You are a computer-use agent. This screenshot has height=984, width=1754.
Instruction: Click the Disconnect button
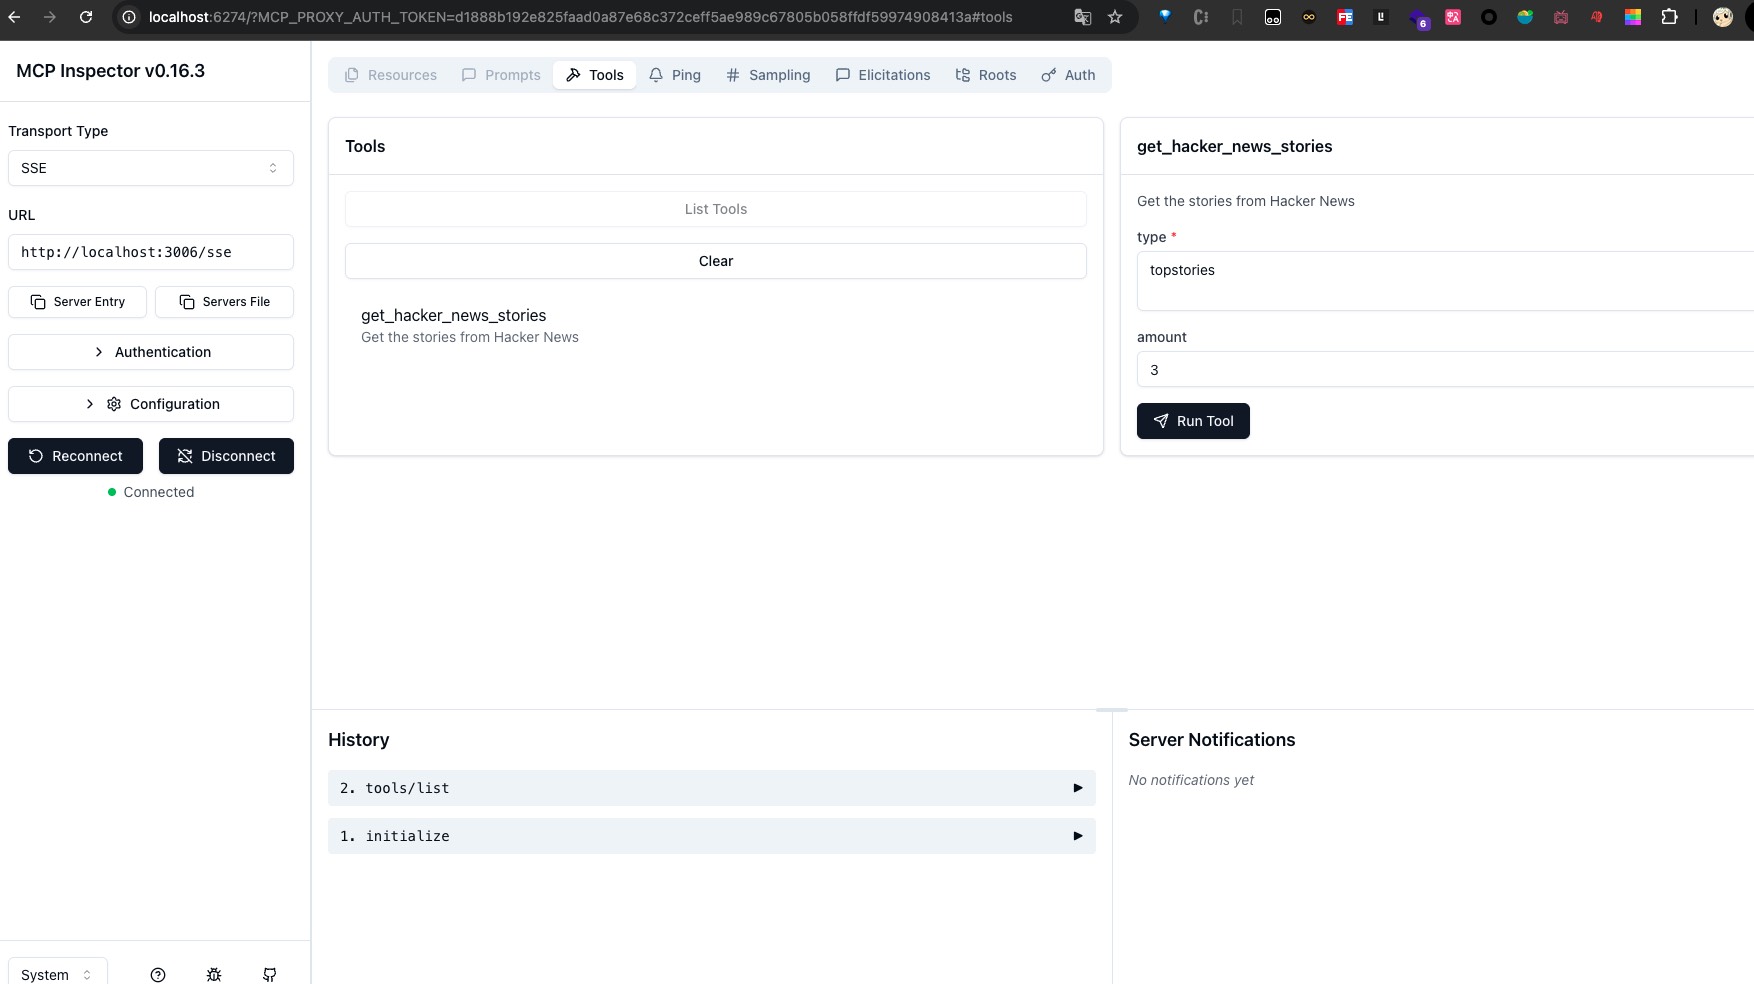tap(227, 456)
